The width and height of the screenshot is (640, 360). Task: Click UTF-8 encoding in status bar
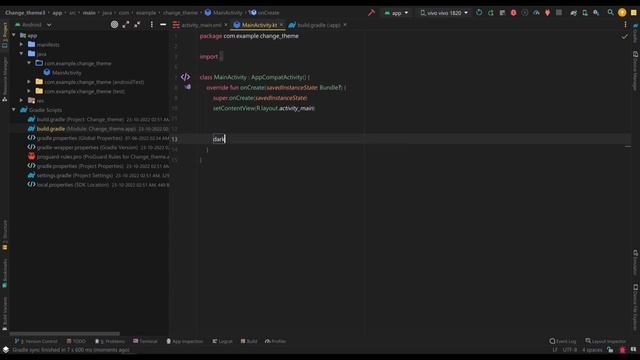[x=569, y=350]
